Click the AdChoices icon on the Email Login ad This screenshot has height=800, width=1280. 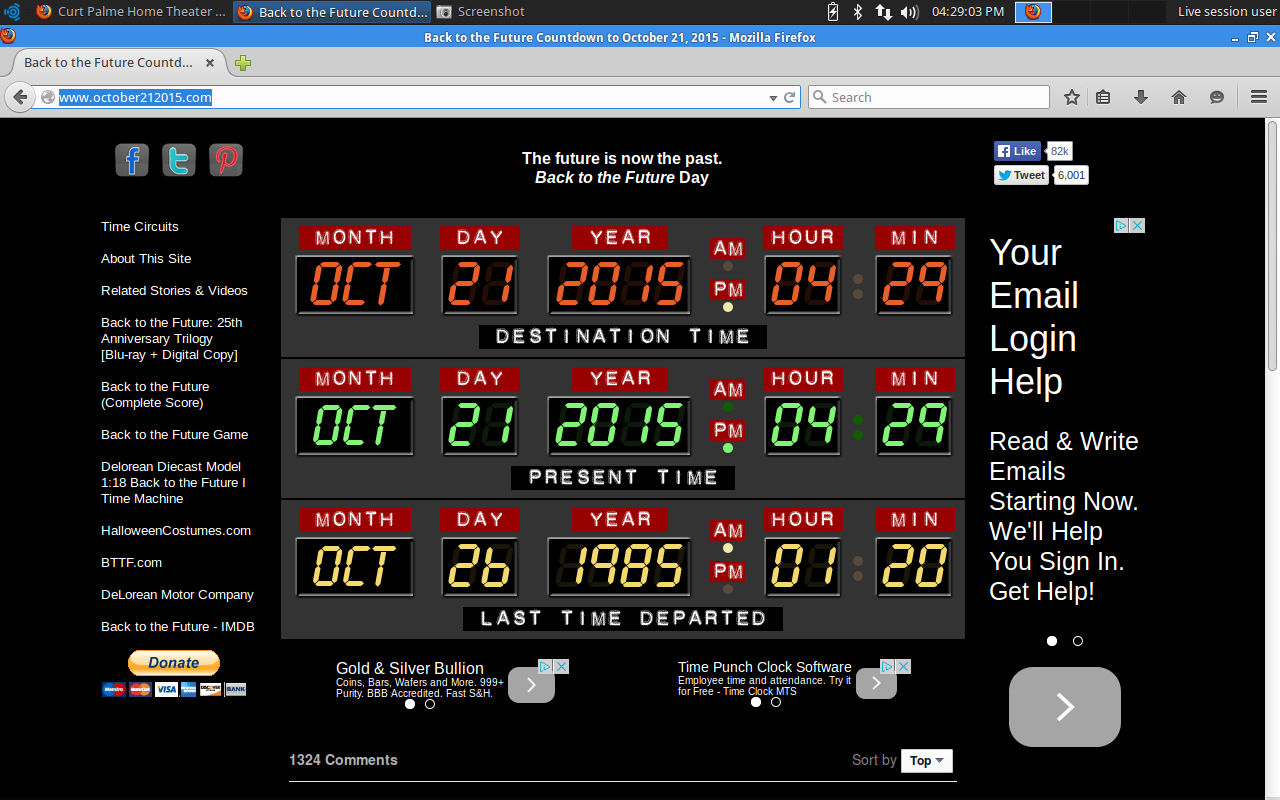coord(1122,226)
